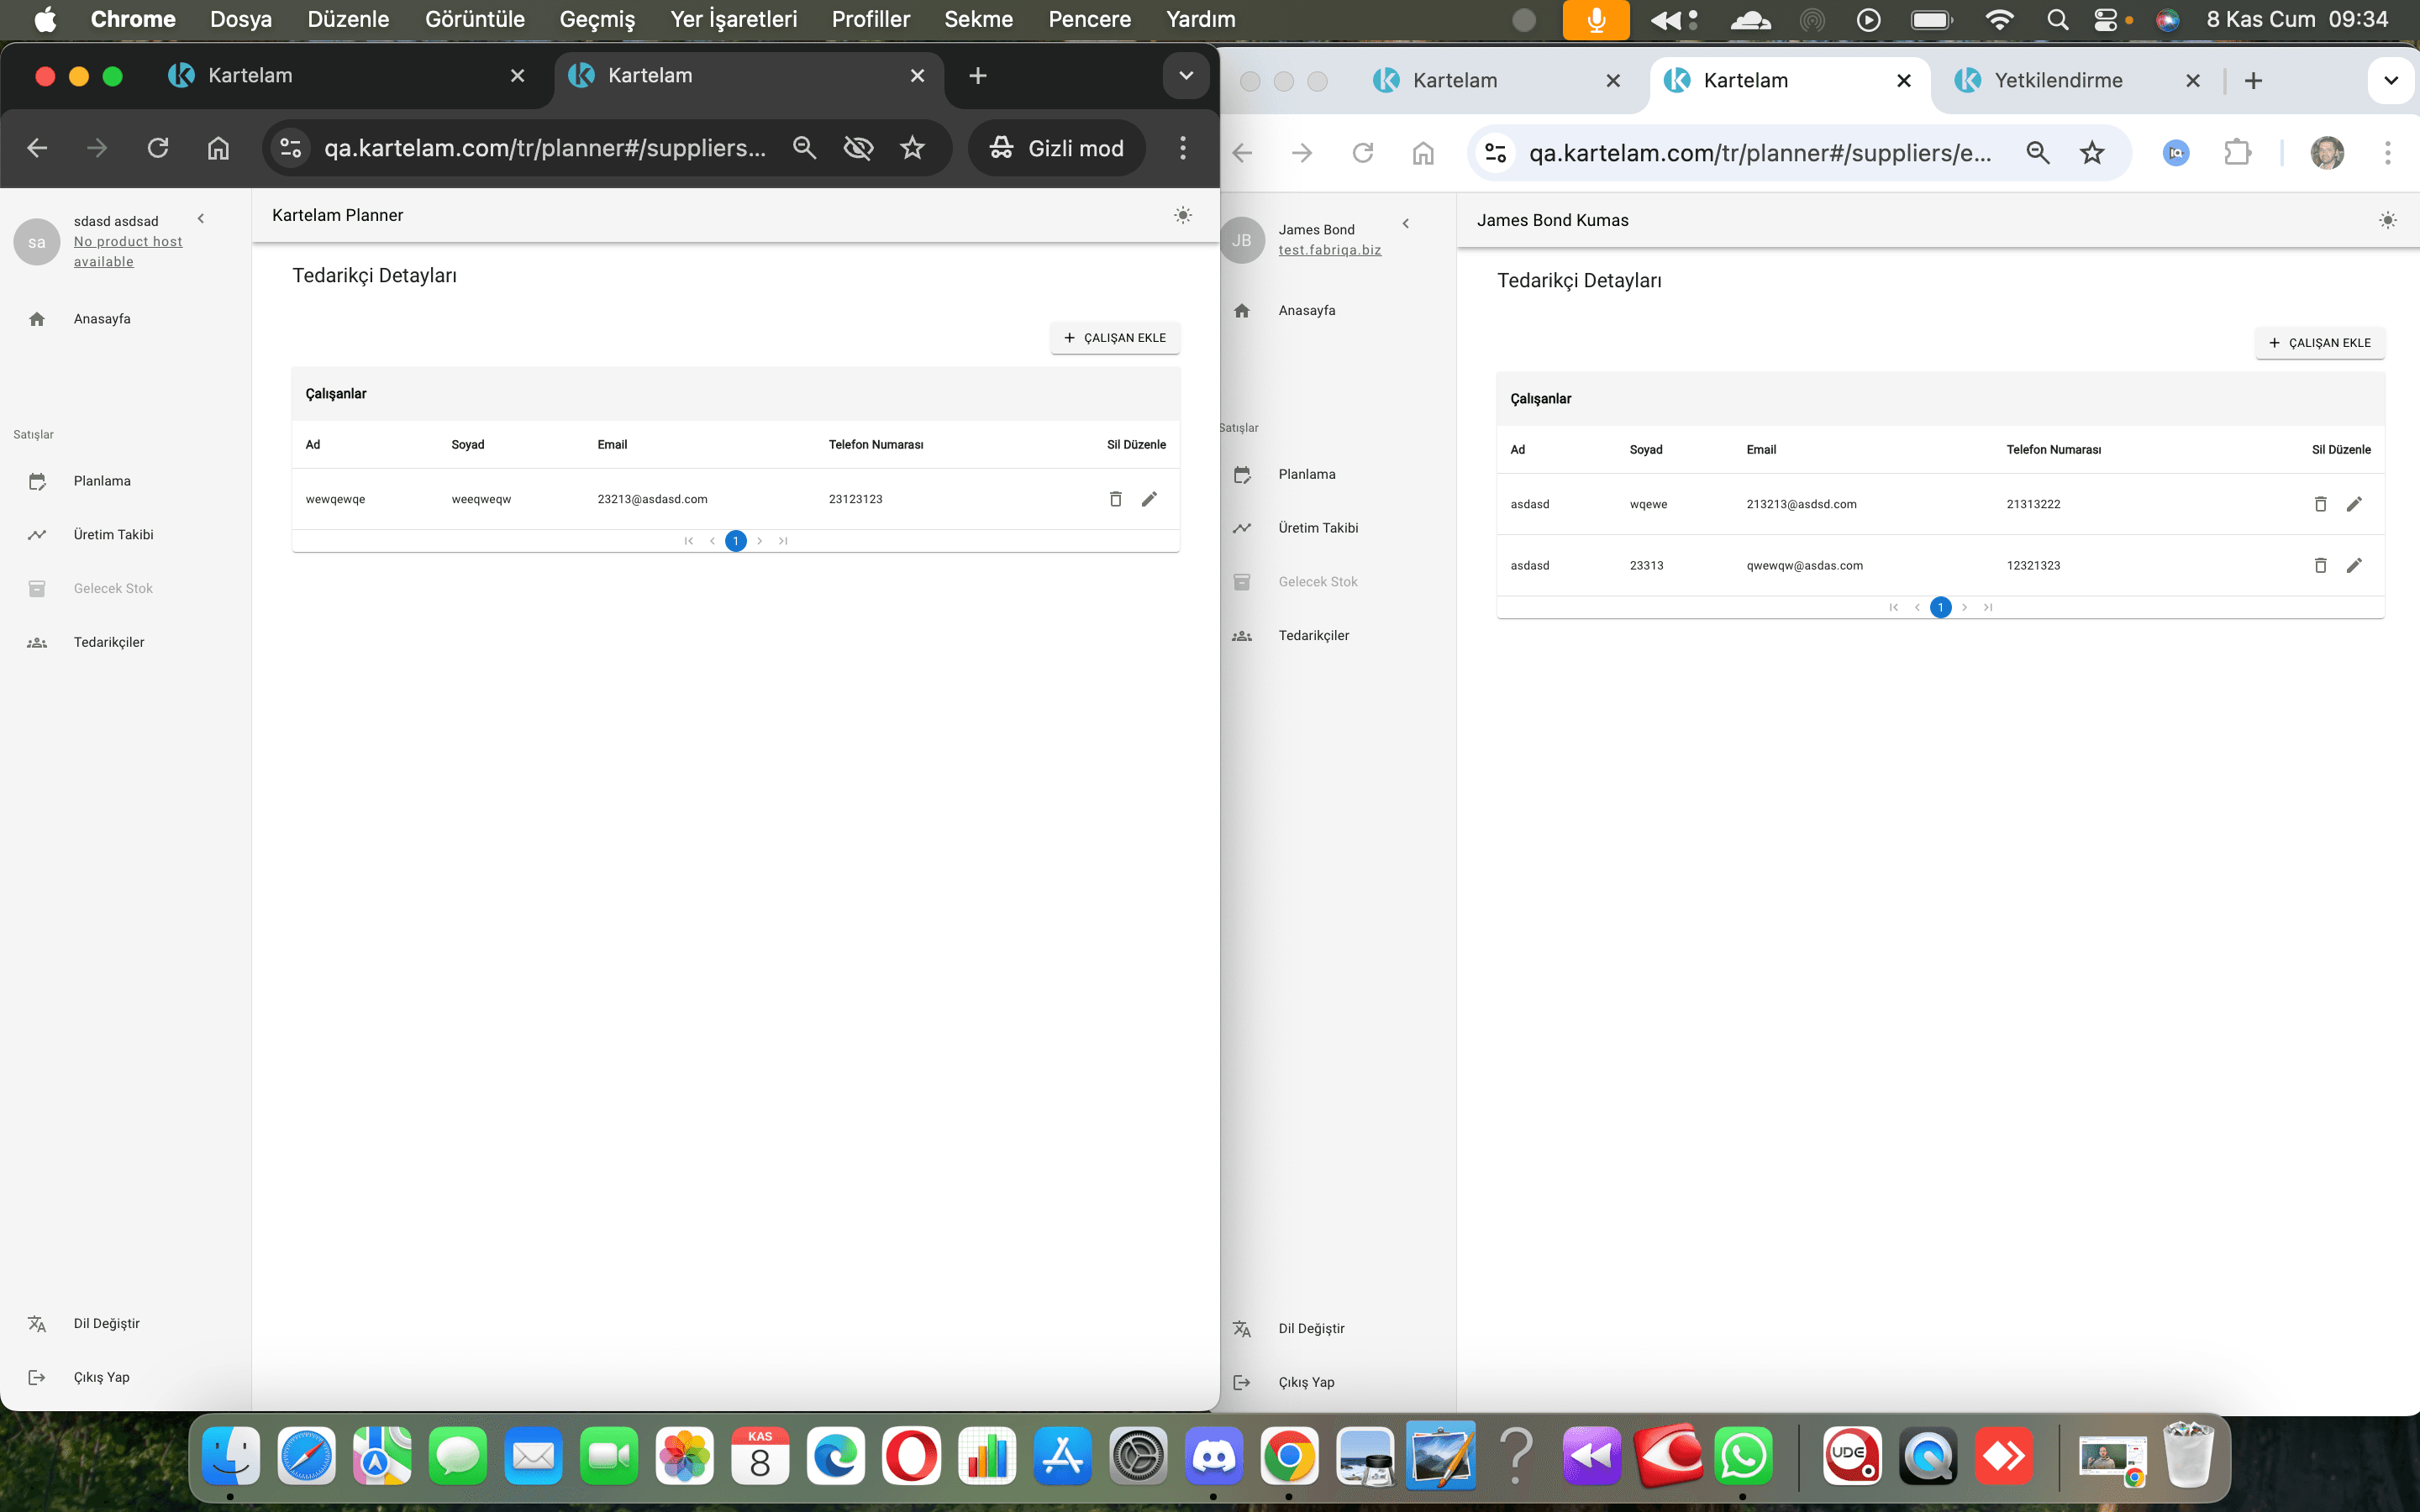Select page 1 in the right window pagination
The image size is (2420, 1512).
(1940, 607)
